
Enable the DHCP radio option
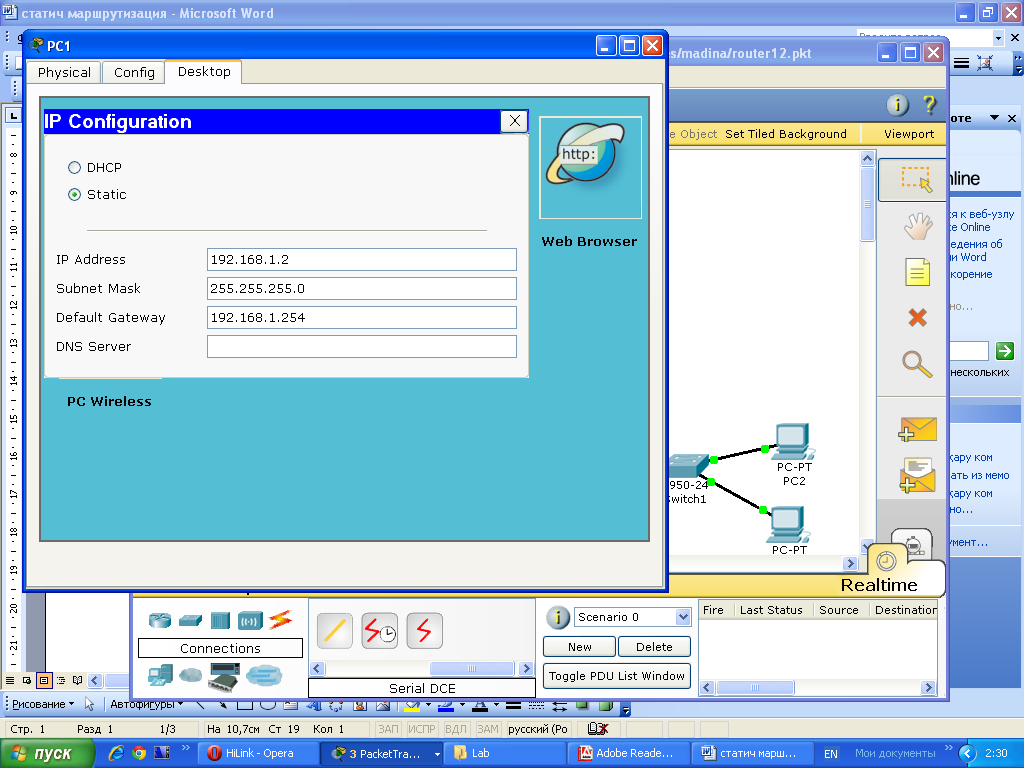pyautogui.click(x=74, y=168)
